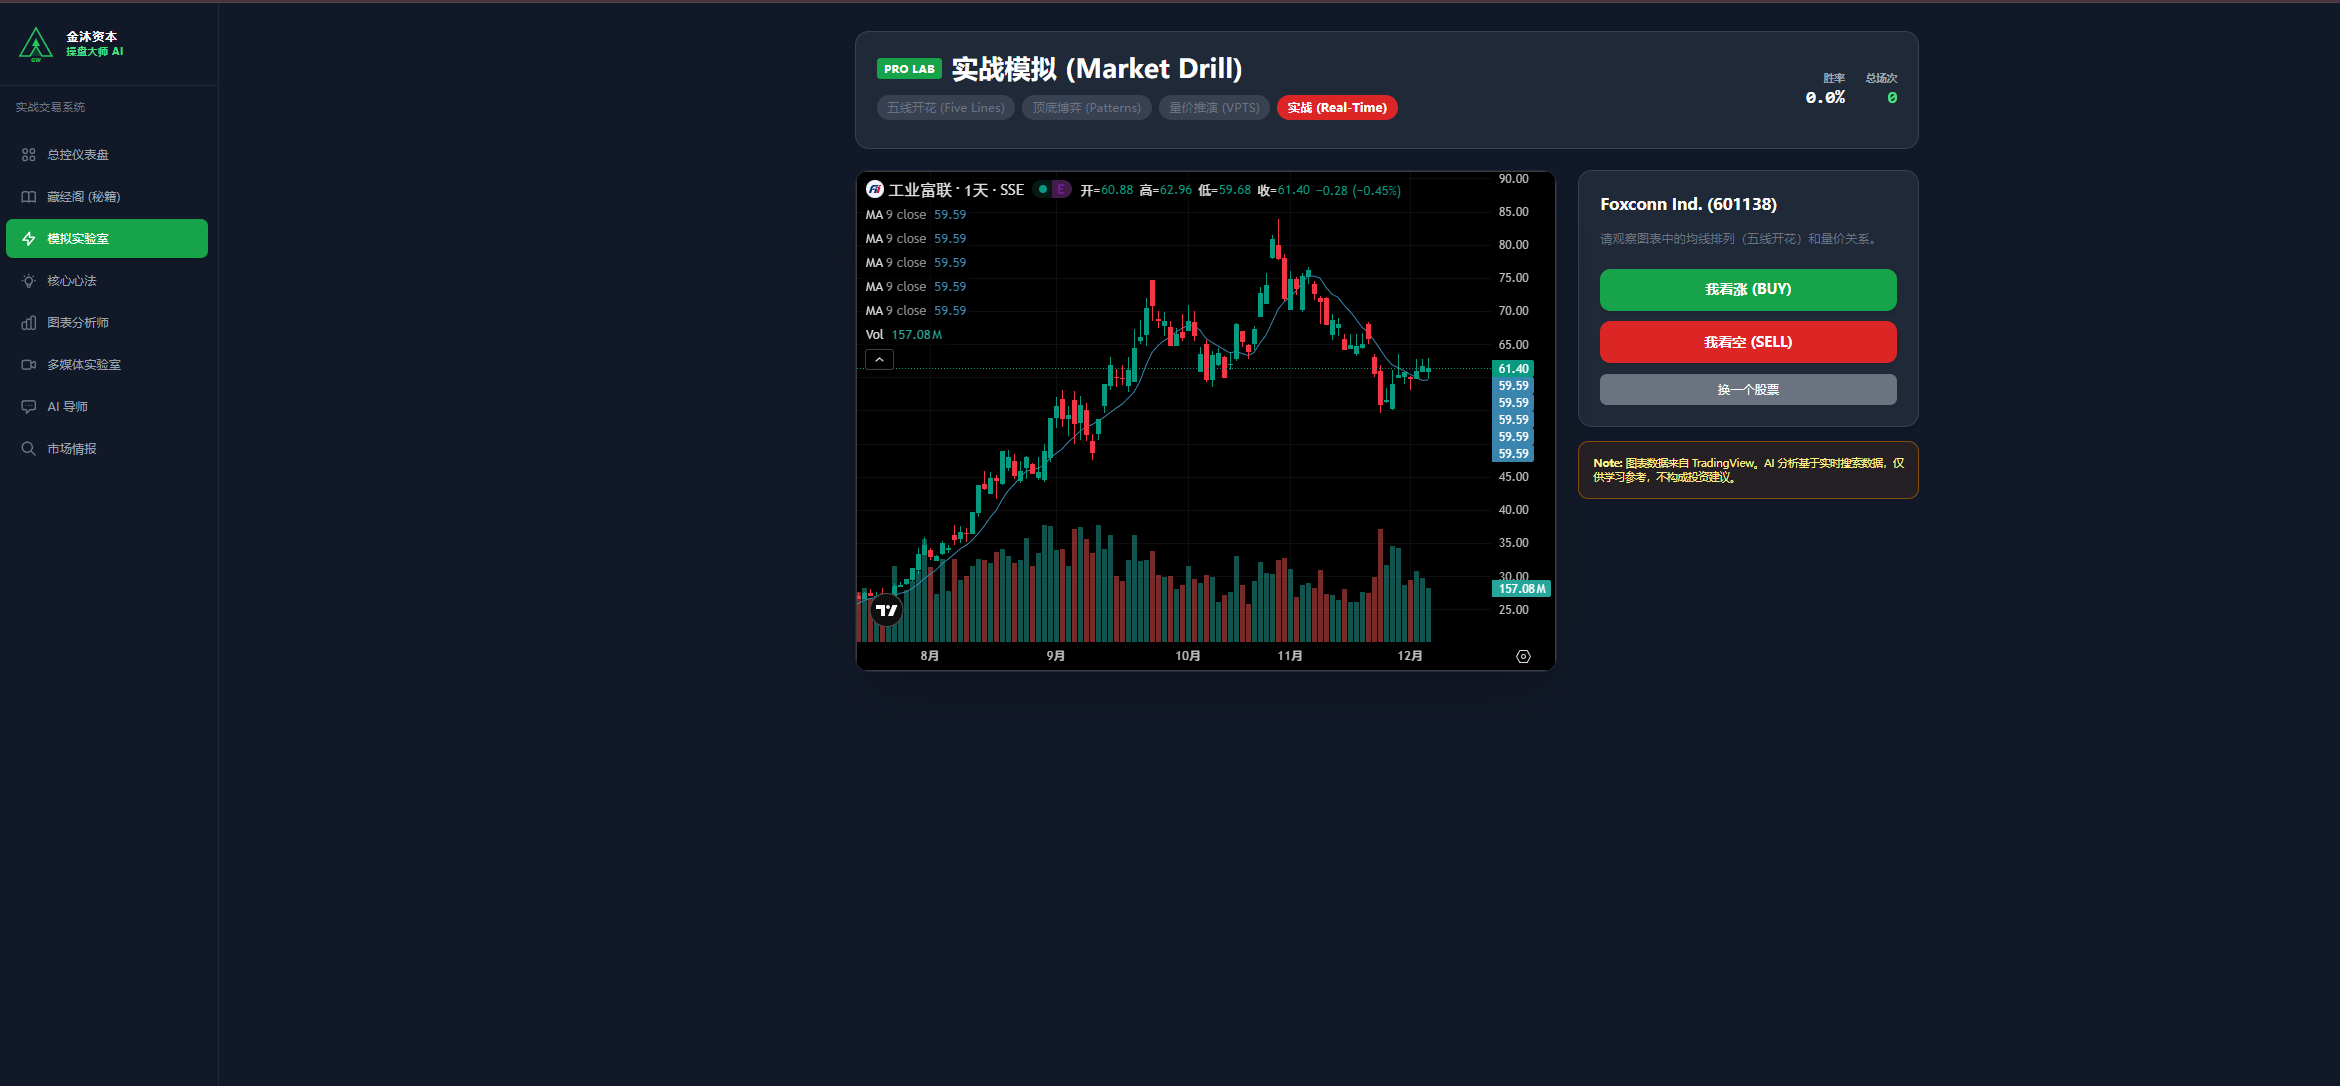This screenshot has height=1086, width=2340.
Task: Collapse the chart legend using the chevron
Action: 879,358
